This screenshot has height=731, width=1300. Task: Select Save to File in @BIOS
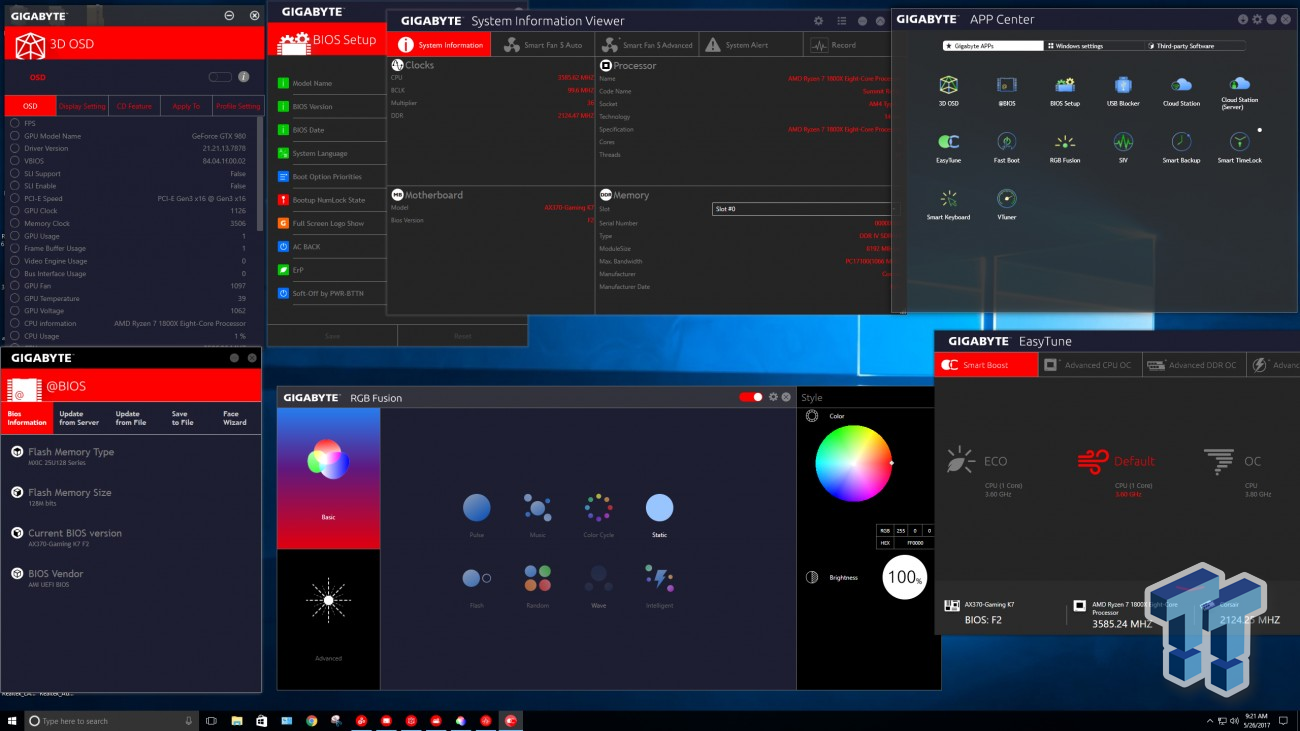point(182,418)
